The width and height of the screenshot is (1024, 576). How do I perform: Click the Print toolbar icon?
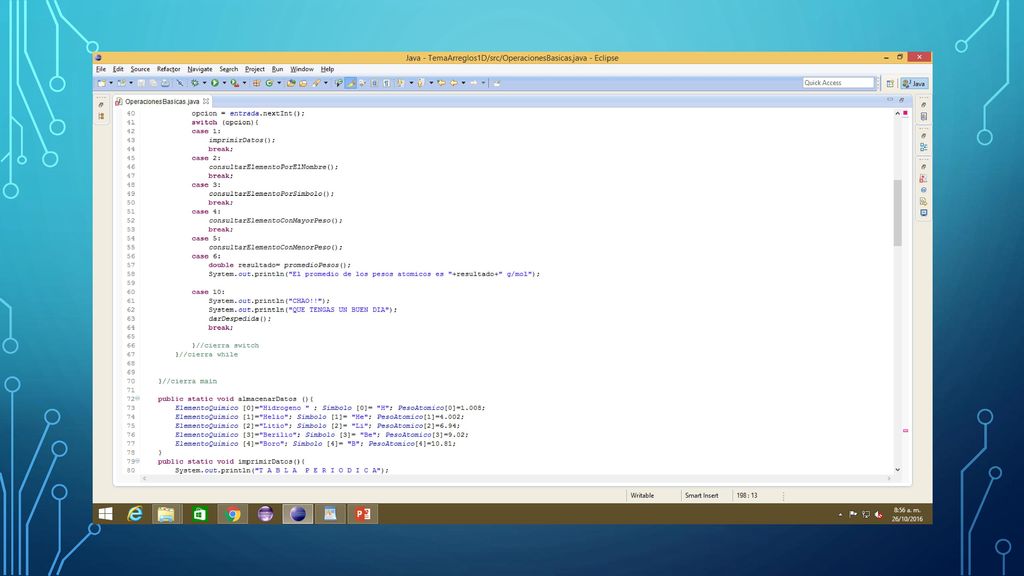click(165, 83)
